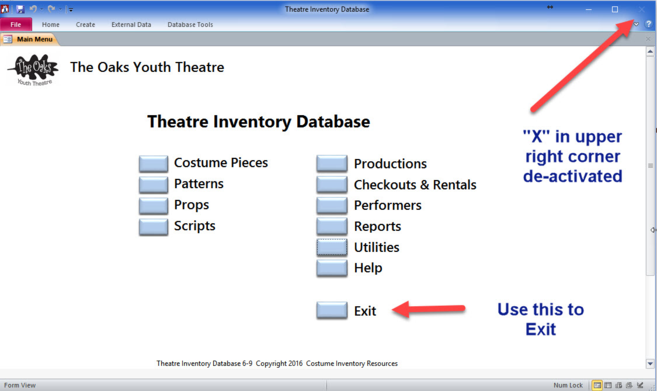Switch to Datasheet View via status bar icon

point(608,385)
